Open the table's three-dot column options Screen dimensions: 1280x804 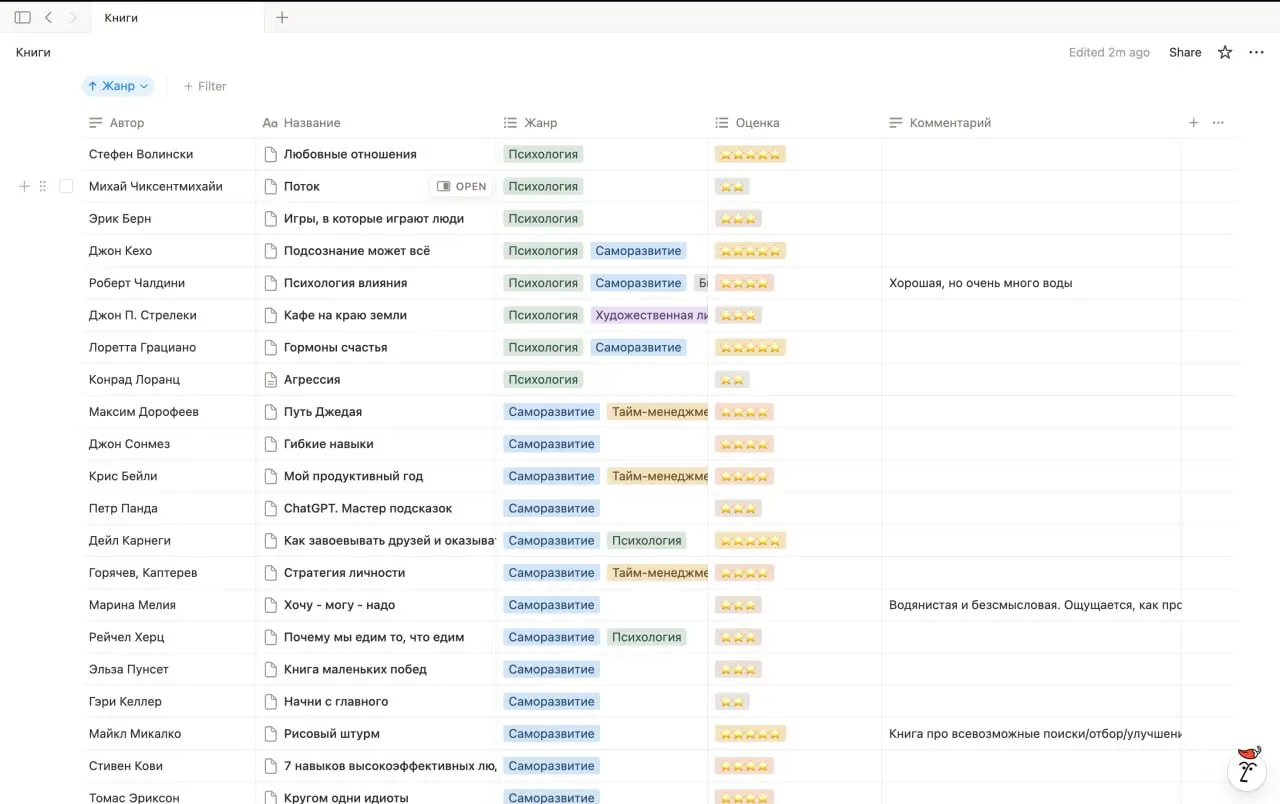[x=1218, y=123]
